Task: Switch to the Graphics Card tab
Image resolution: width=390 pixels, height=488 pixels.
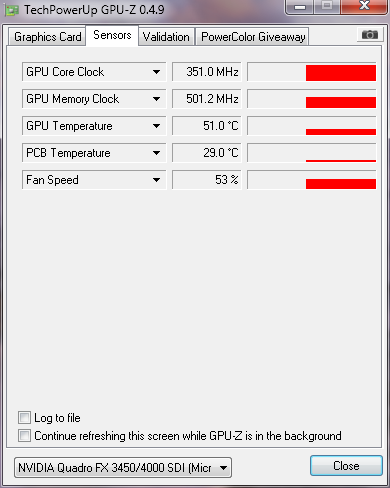Action: pyautogui.click(x=47, y=36)
